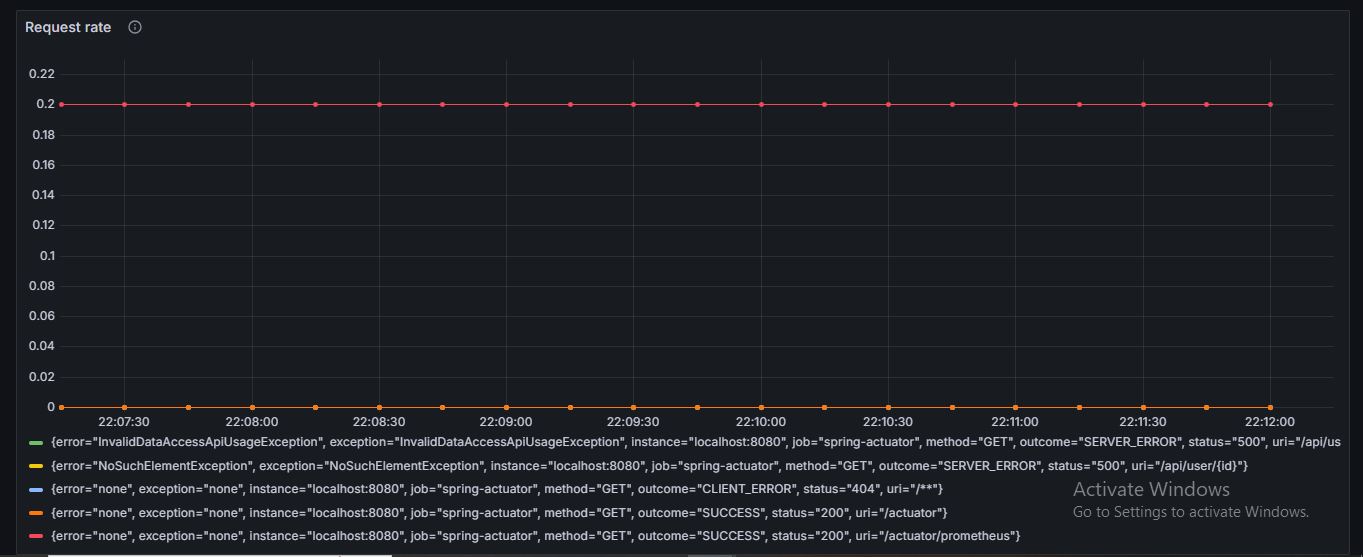Click the 22:11:00 time axis label
1363x557 pixels.
[1015, 423]
